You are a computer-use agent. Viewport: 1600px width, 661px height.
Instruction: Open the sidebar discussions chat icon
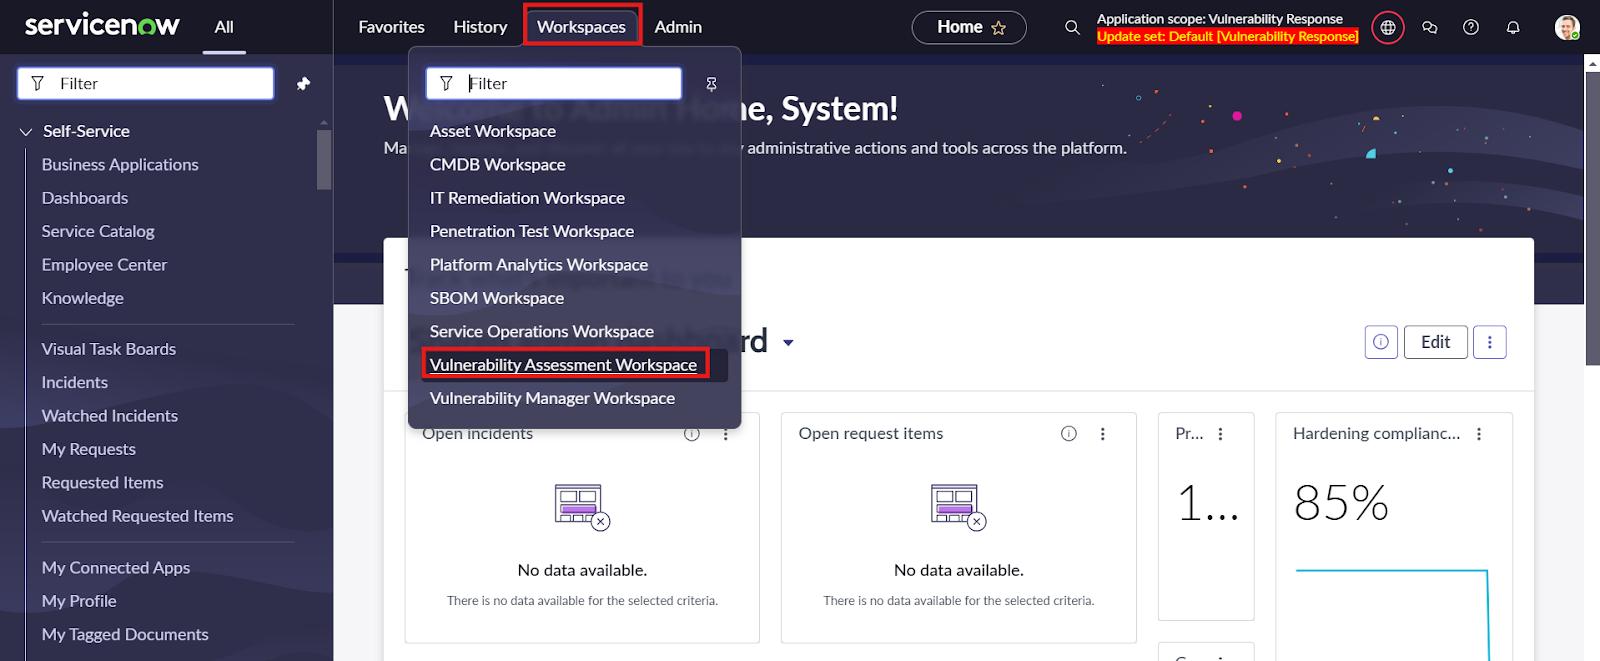[x=1430, y=27]
